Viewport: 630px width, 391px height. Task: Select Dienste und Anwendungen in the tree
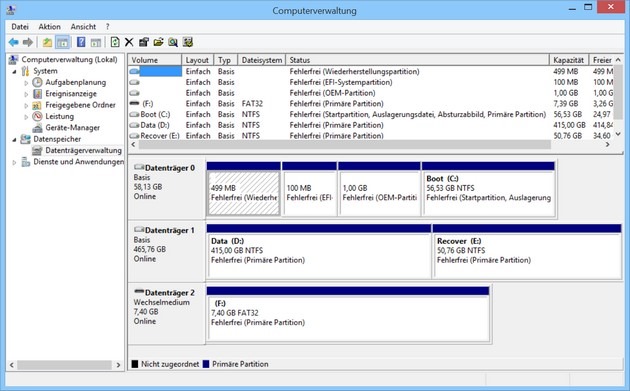pyautogui.click(x=78, y=162)
